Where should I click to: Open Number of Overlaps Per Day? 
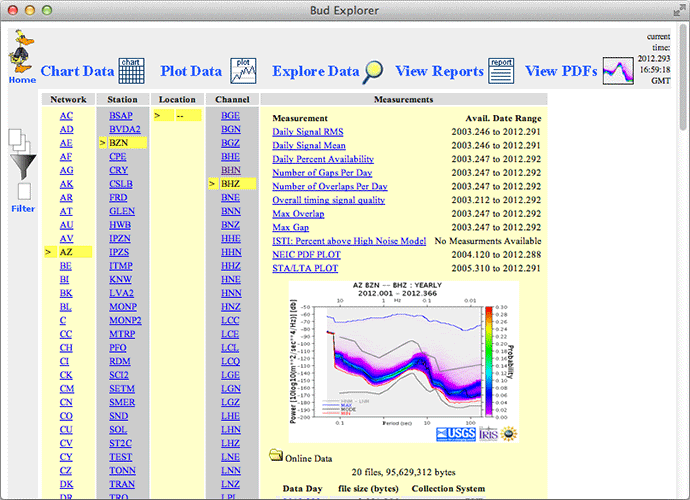pyautogui.click(x=330, y=186)
